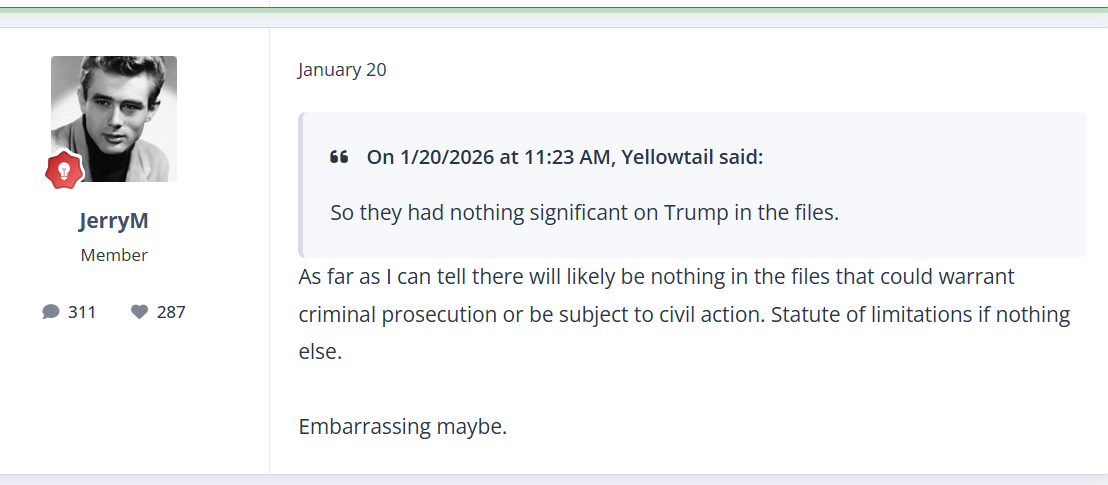Click the Member group label
The image size is (1108, 485).
coord(114,255)
